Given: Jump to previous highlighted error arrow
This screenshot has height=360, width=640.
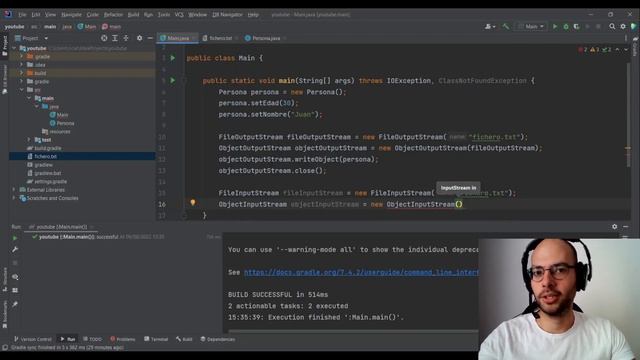Looking at the screenshot, I should 617,49.
